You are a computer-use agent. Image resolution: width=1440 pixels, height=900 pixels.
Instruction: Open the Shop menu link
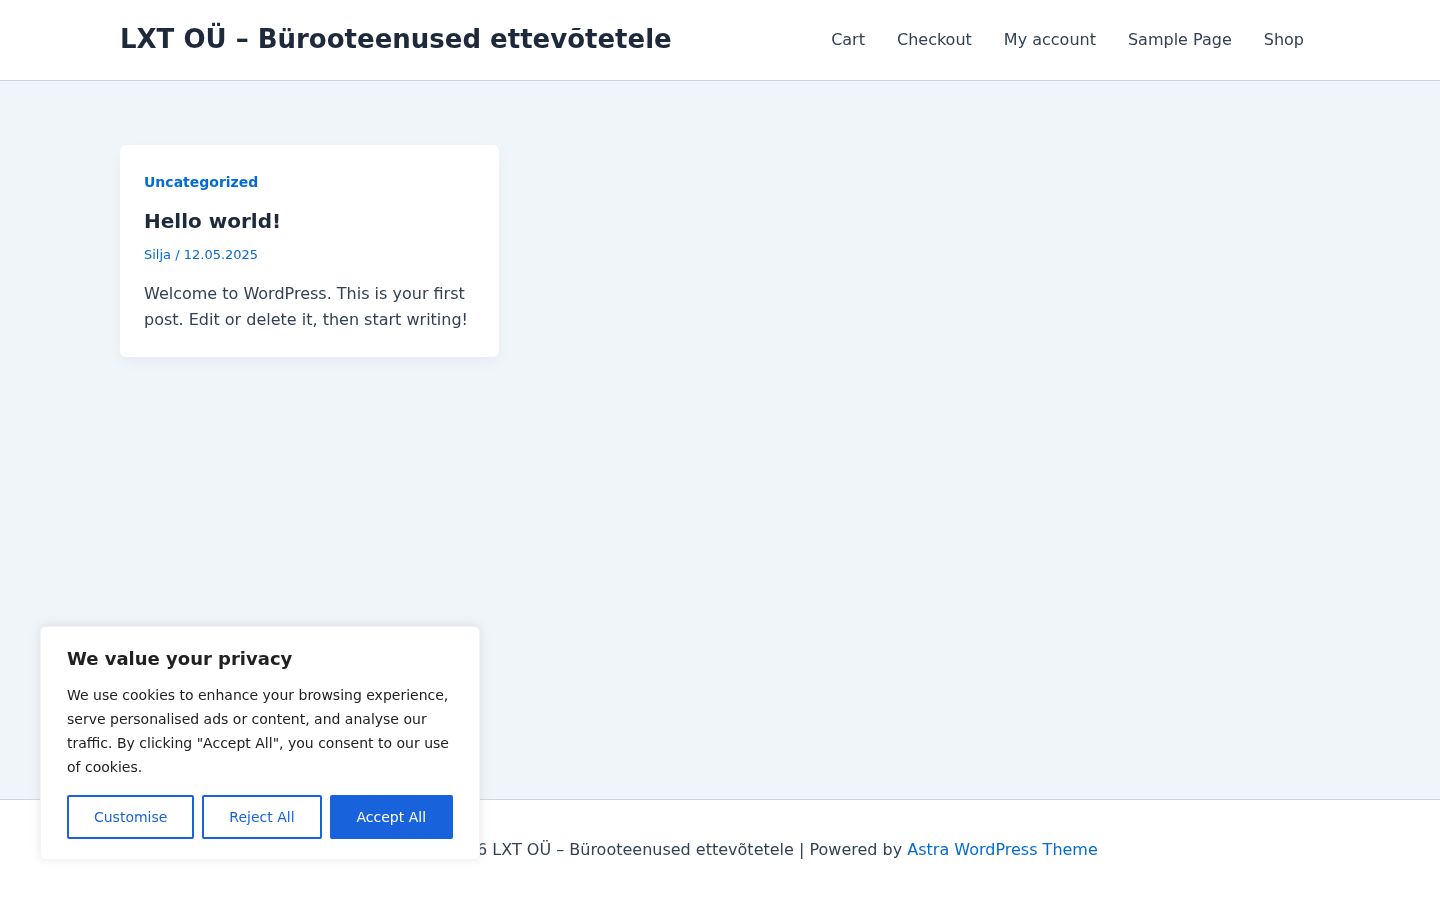pos(1284,40)
